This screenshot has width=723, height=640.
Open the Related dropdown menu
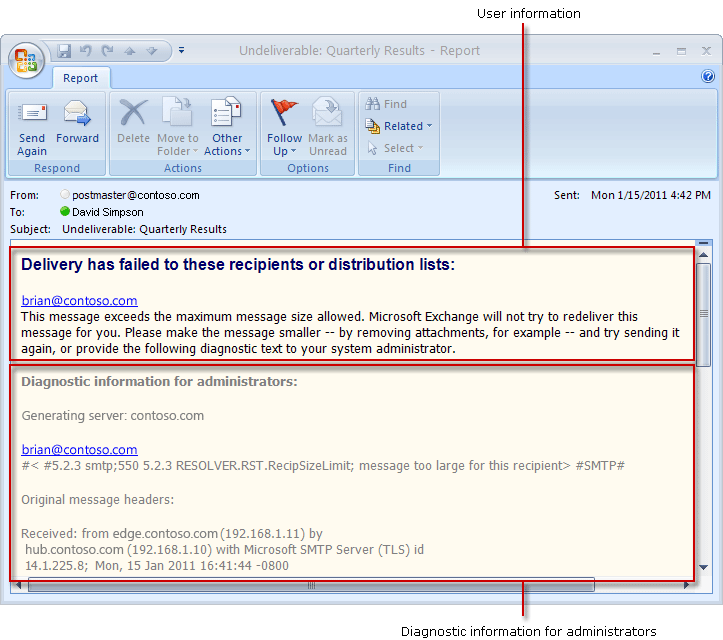click(399, 126)
